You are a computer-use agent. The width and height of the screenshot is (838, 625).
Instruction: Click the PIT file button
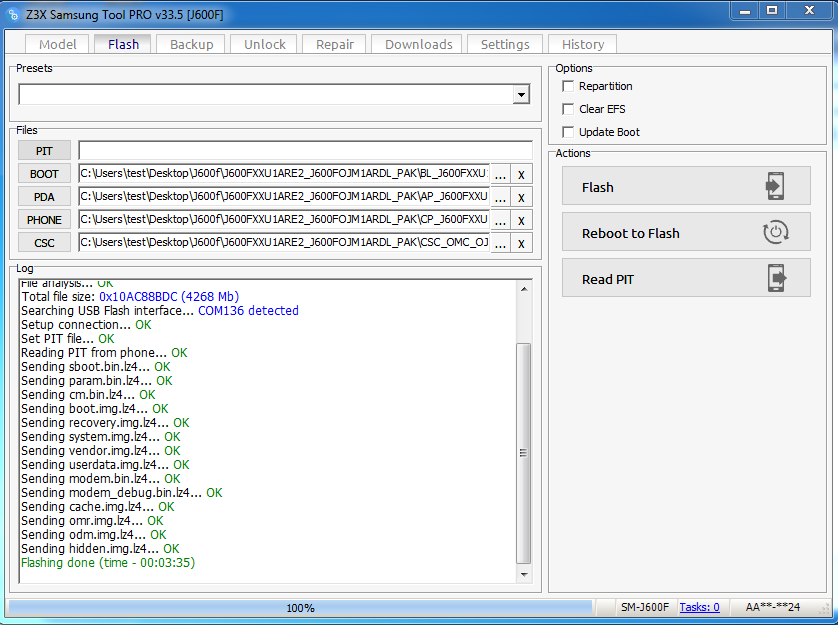(x=44, y=151)
